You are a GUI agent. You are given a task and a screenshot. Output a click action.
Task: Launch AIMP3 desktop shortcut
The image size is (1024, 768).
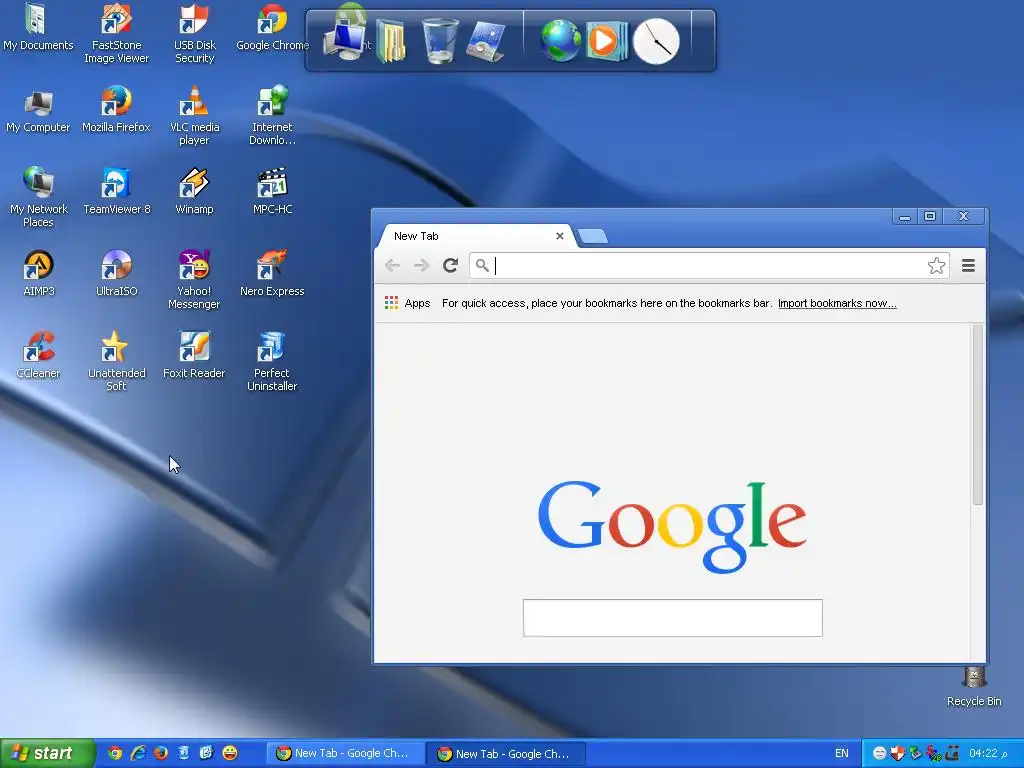click(x=38, y=274)
